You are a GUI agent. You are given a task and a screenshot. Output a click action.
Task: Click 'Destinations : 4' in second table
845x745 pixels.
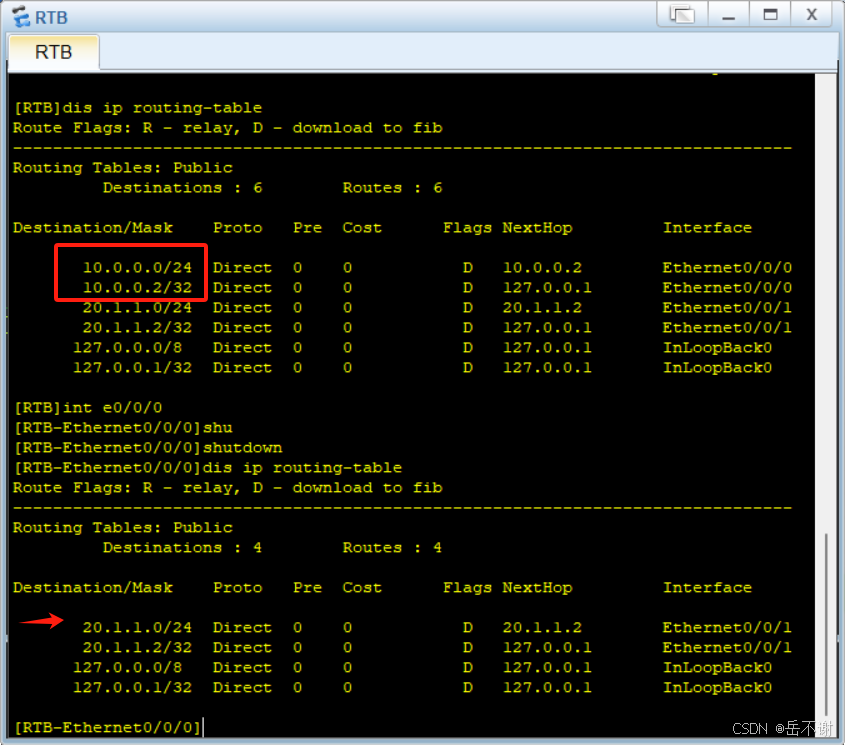pos(183,548)
